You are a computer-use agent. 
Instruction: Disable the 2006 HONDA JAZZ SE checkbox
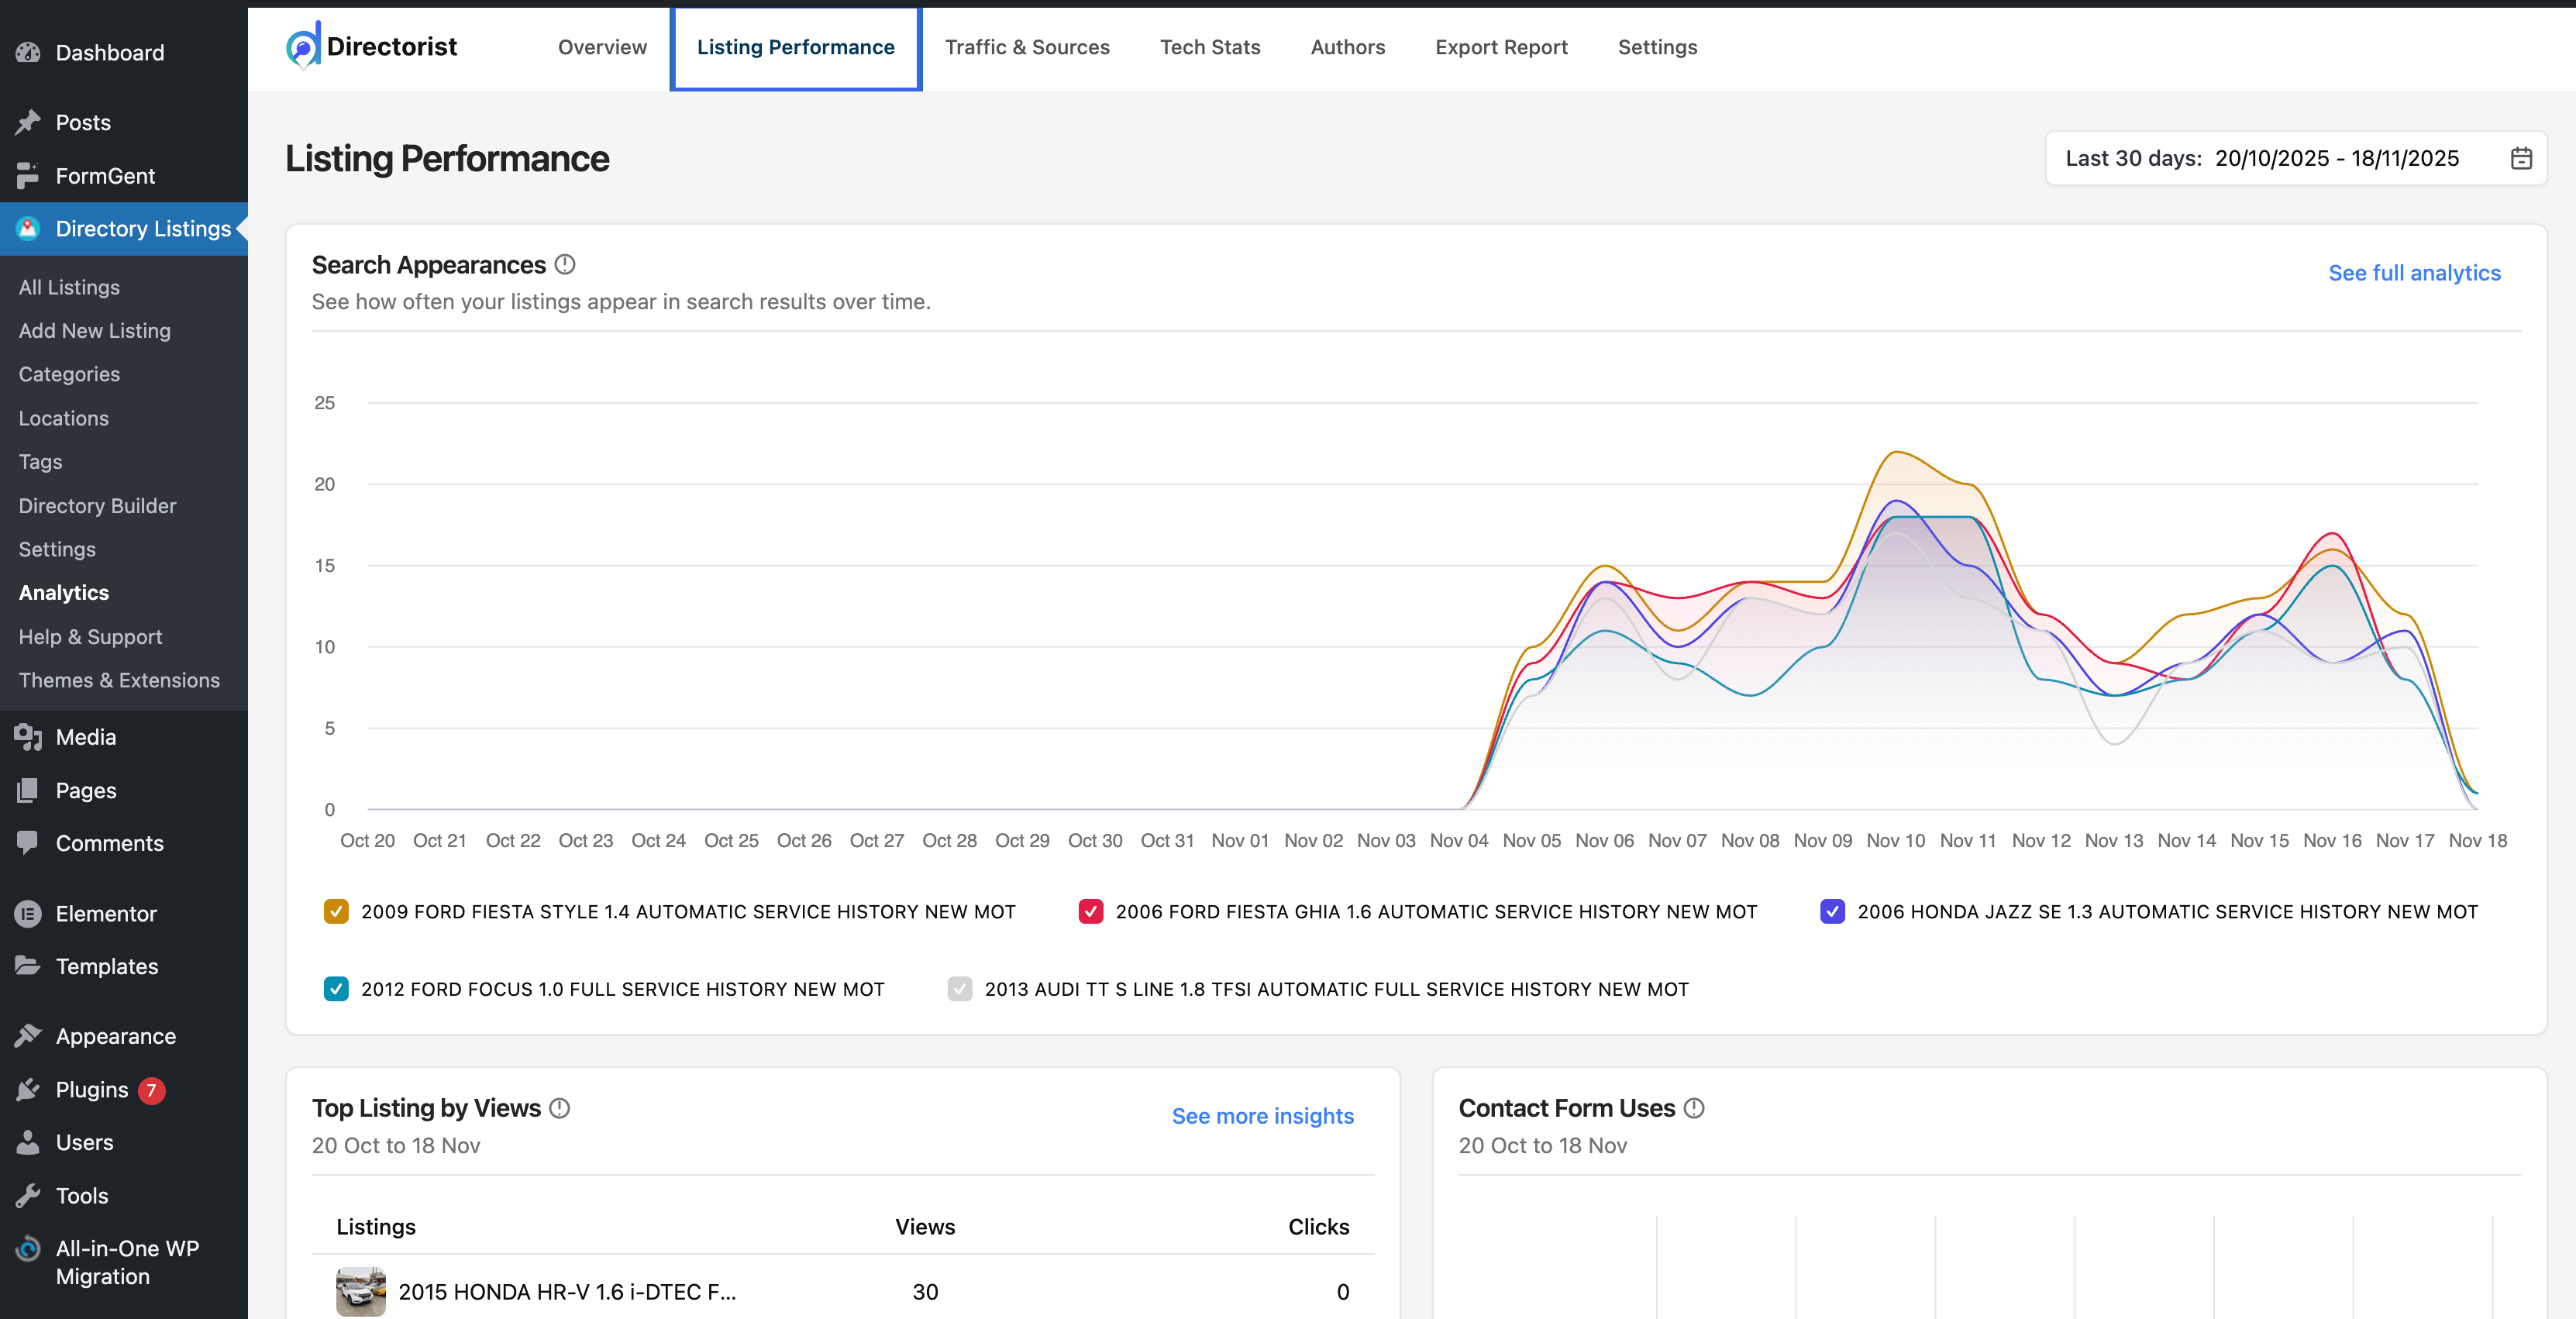[1832, 911]
